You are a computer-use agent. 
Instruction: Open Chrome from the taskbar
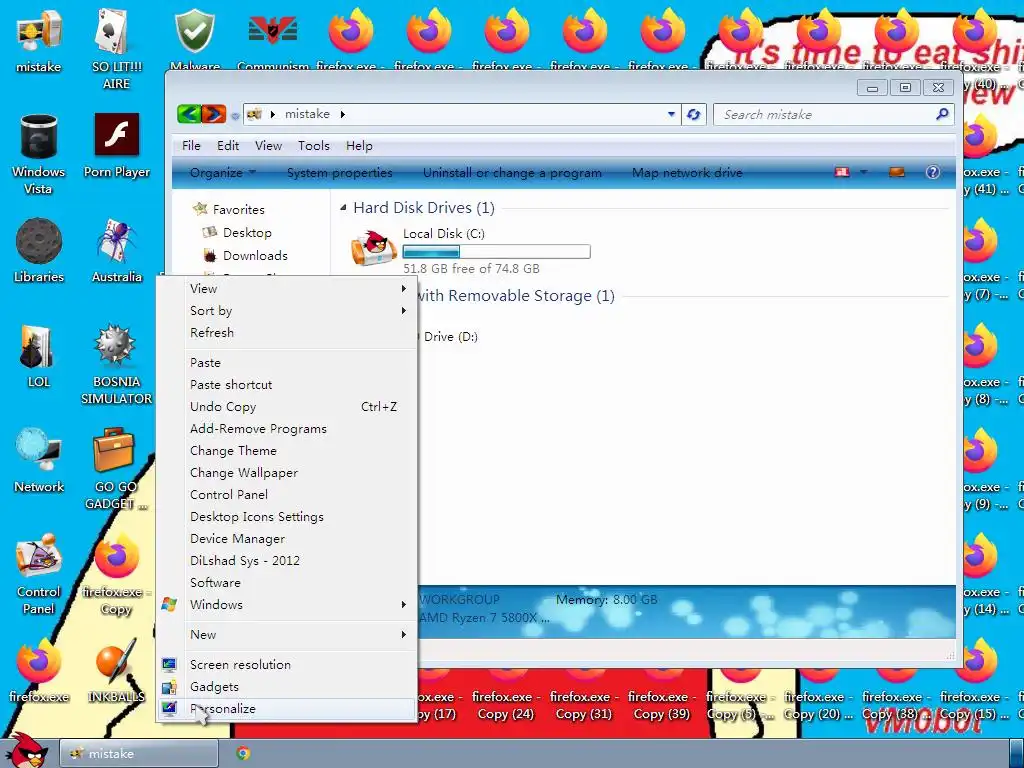click(243, 753)
